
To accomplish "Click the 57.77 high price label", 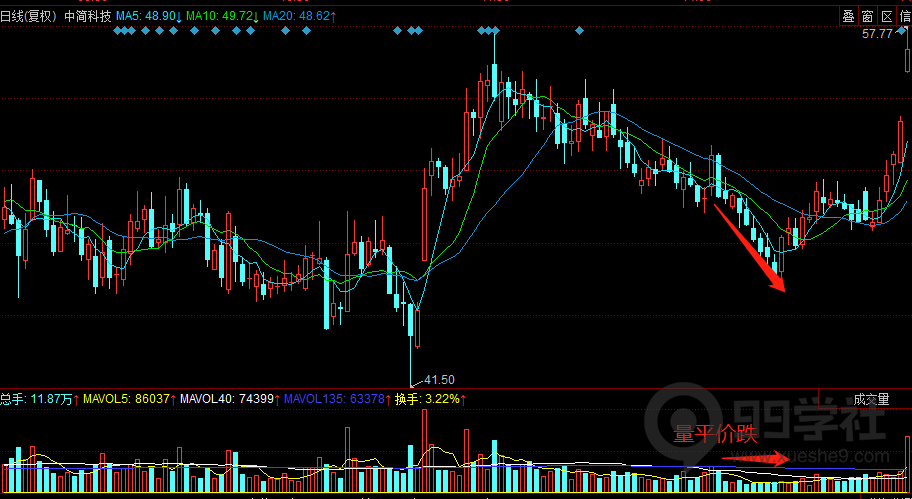I will 877,34.
